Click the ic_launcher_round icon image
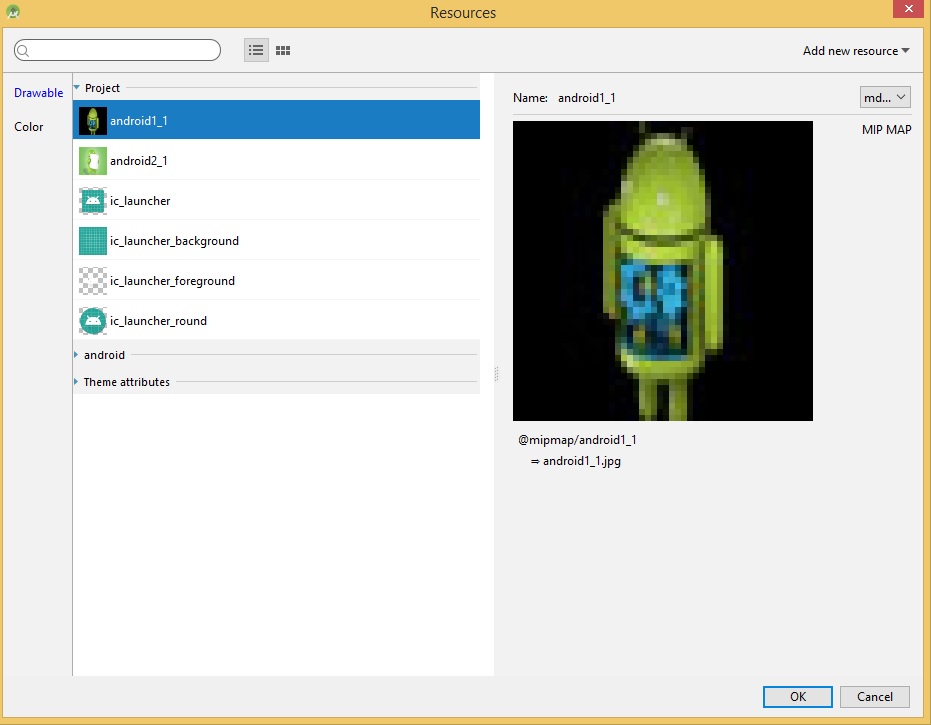The width and height of the screenshot is (931, 725). 93,321
